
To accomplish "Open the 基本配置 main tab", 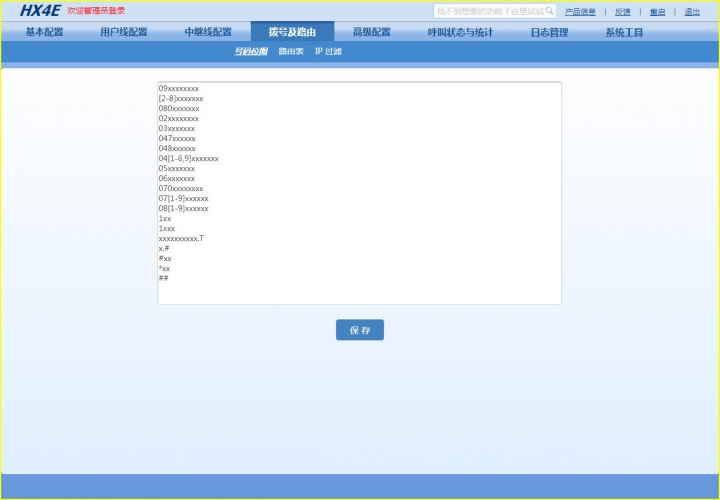I will tap(45, 32).
